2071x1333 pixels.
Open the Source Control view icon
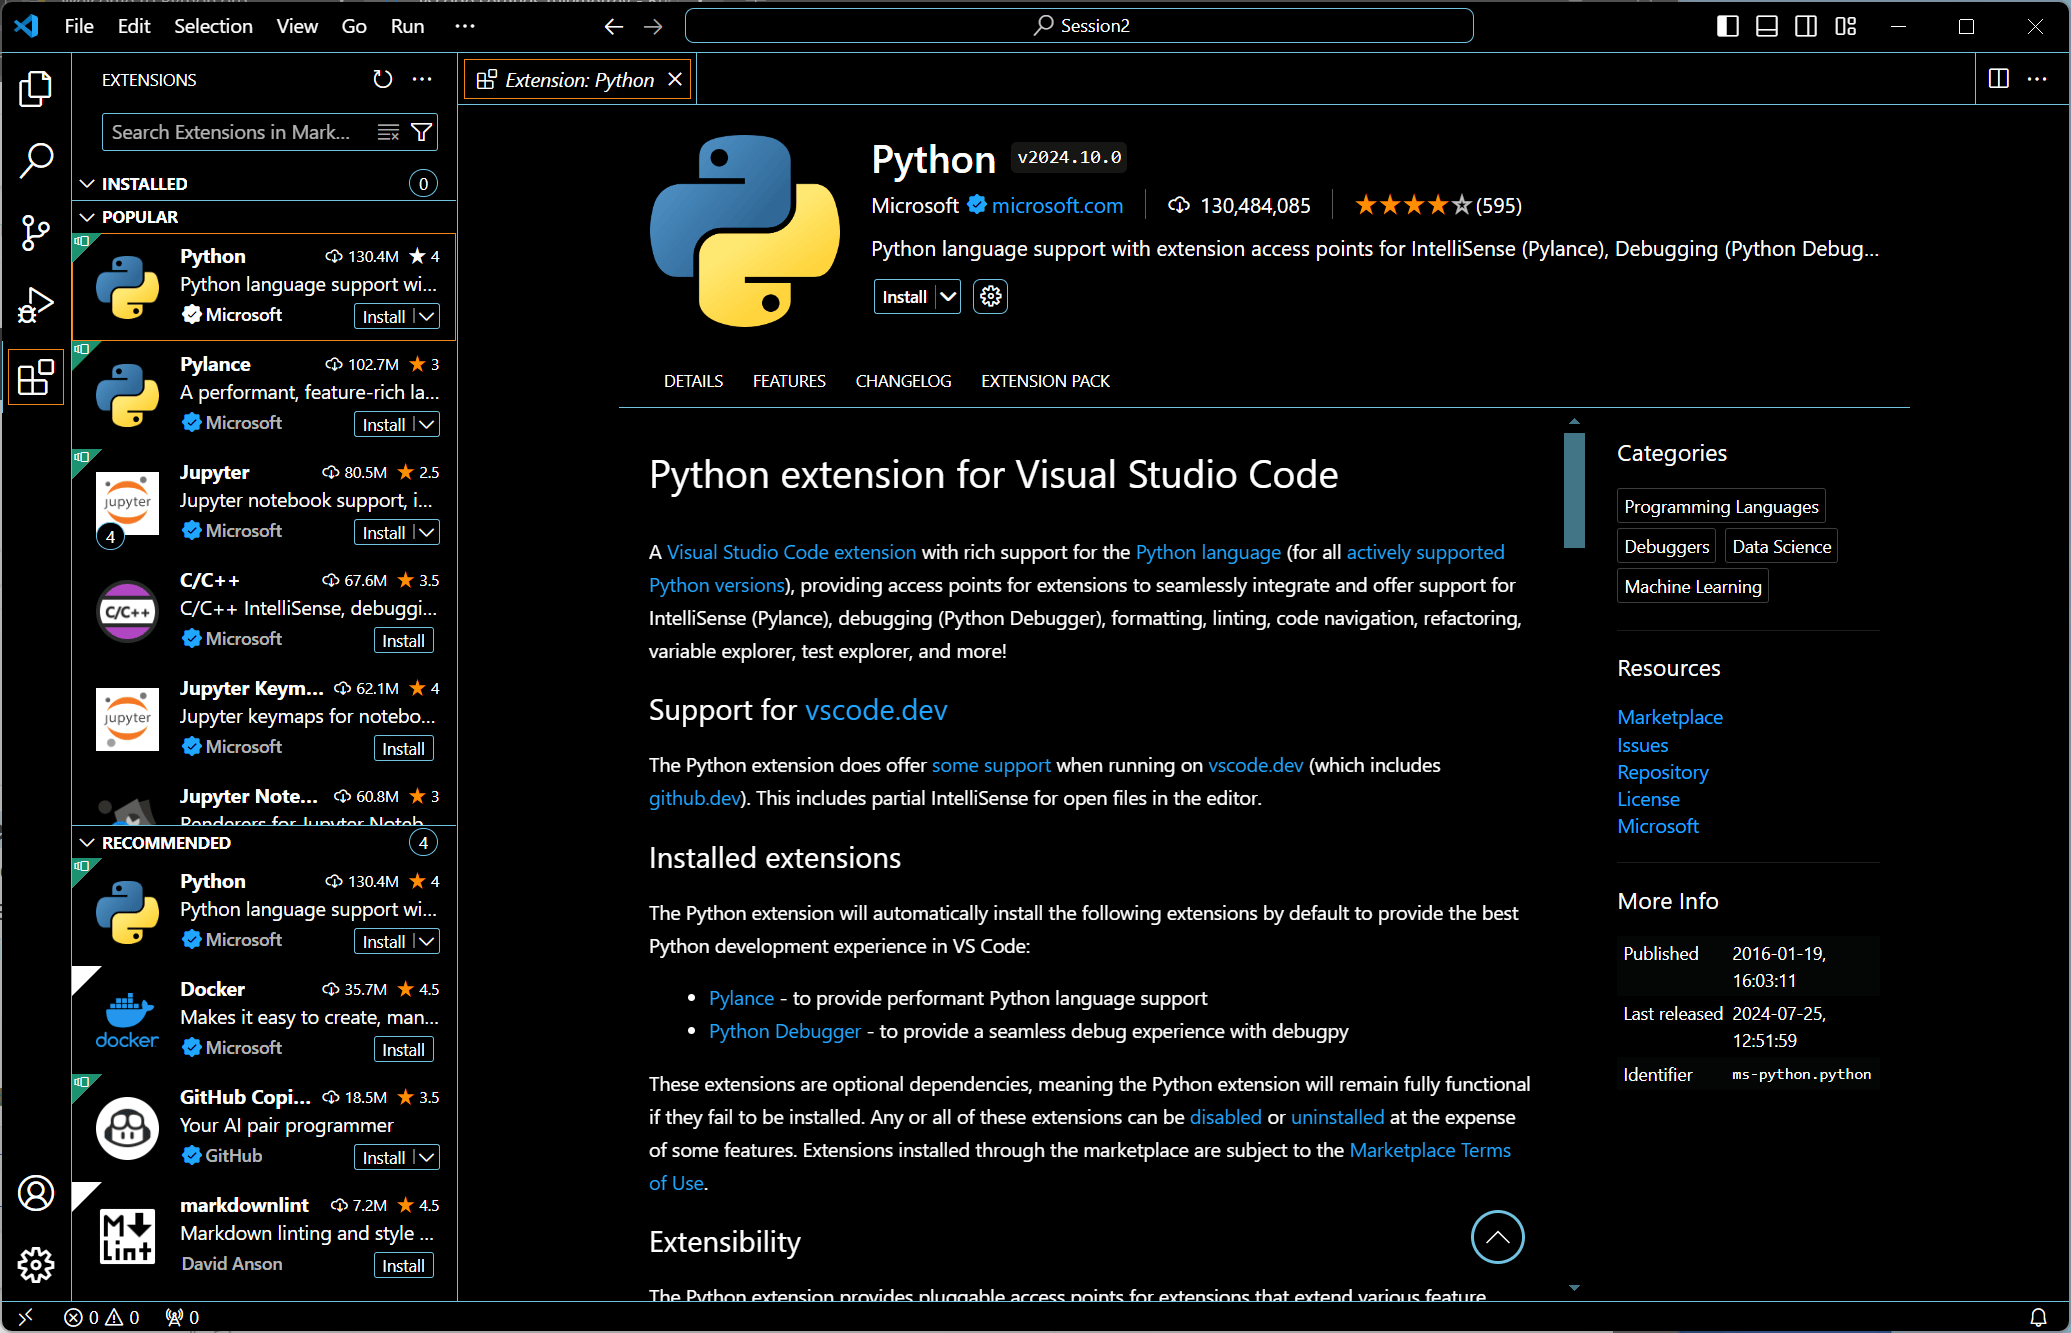pyautogui.click(x=36, y=233)
